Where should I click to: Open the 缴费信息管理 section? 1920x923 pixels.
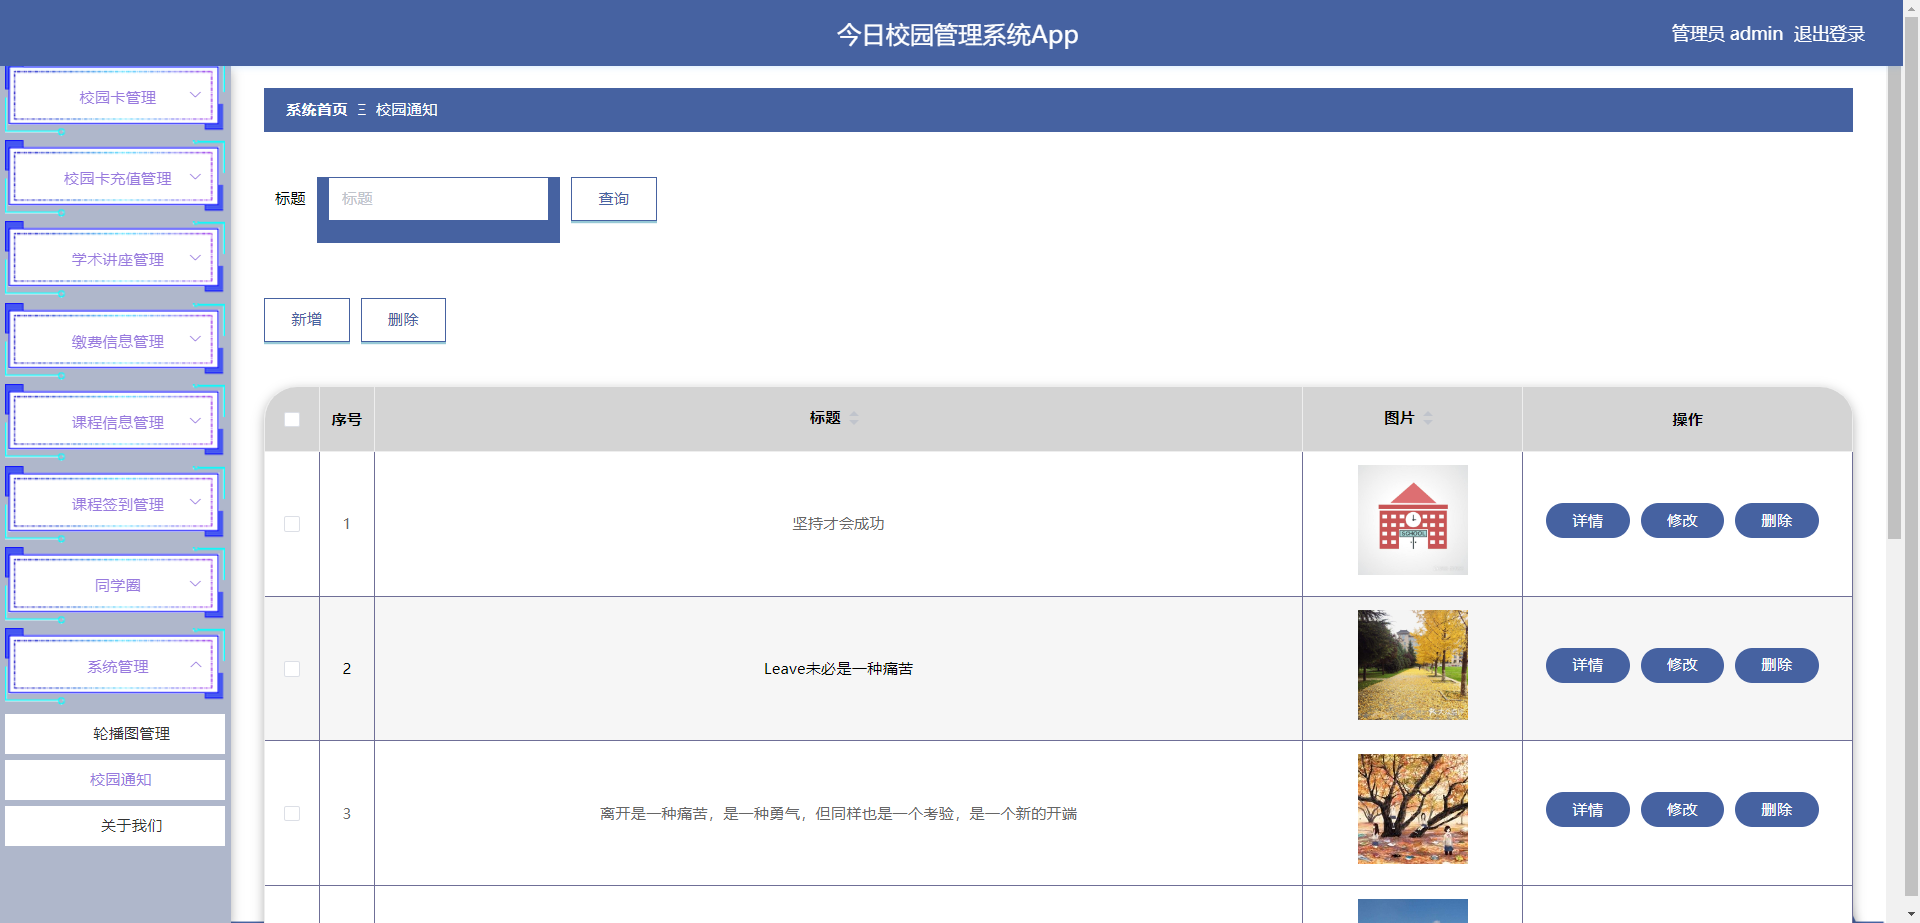(x=114, y=340)
